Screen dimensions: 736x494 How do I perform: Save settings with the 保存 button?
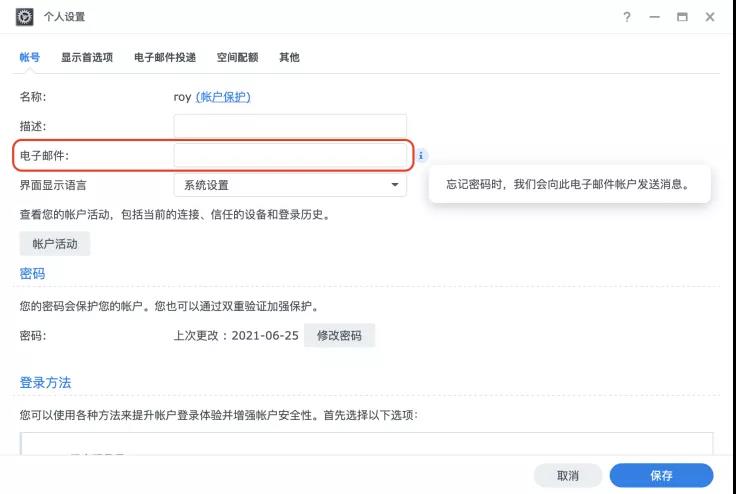661,476
